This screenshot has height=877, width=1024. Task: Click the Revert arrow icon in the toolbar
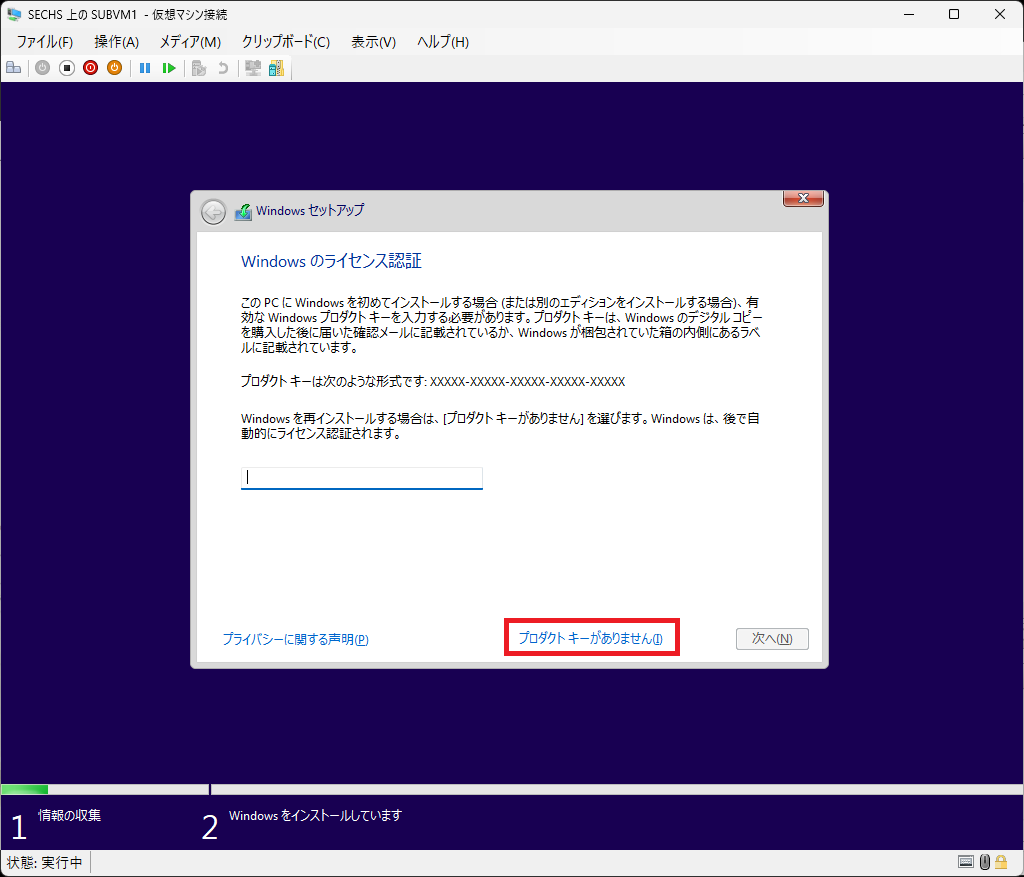coord(223,68)
